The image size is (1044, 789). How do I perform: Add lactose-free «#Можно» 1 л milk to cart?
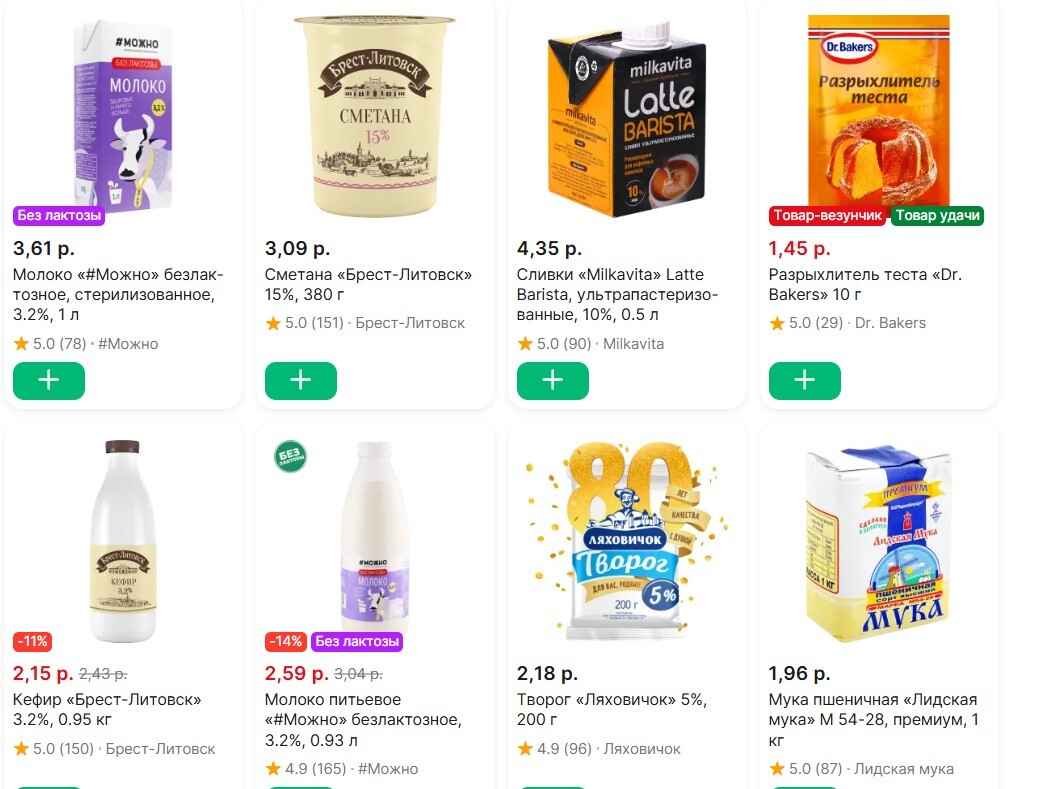click(x=49, y=381)
